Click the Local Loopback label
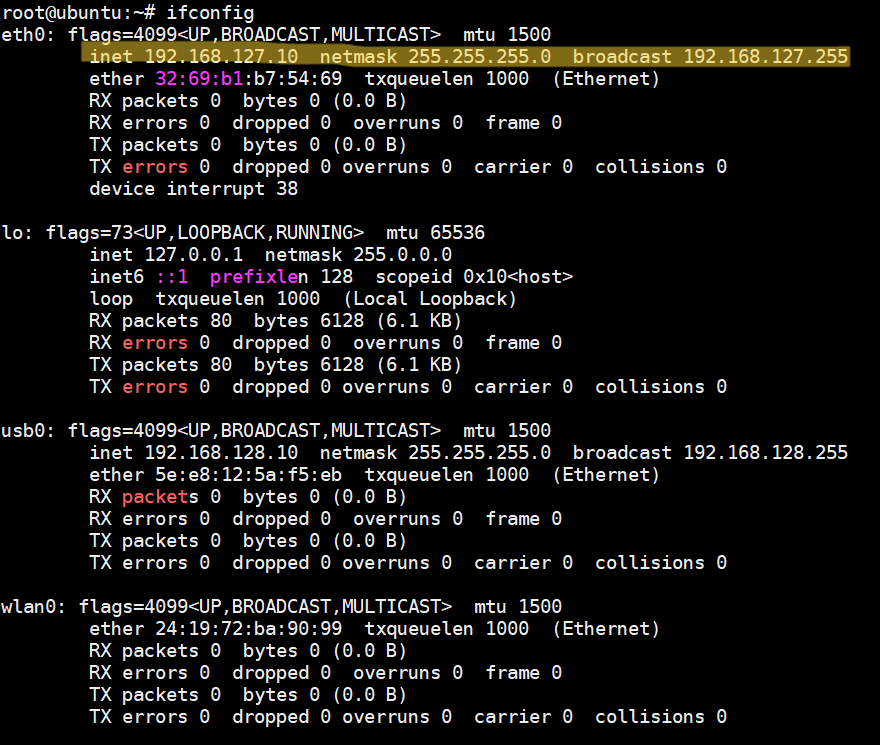 click(430, 299)
